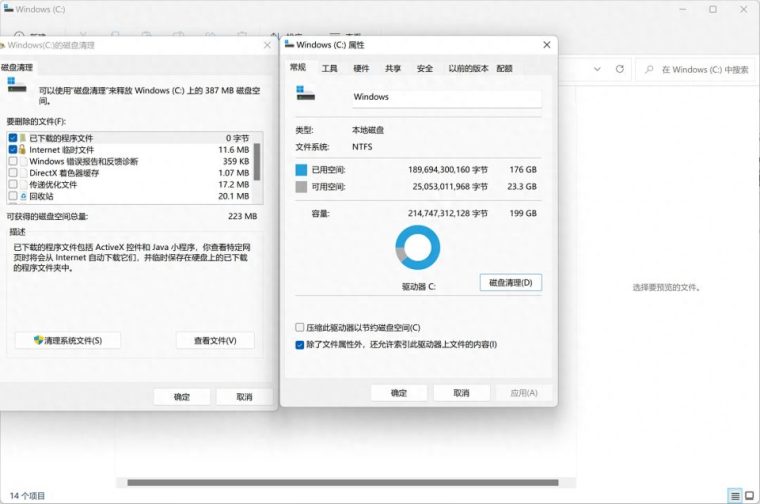
Task: Go to the 共享 tab
Action: pos(393,68)
